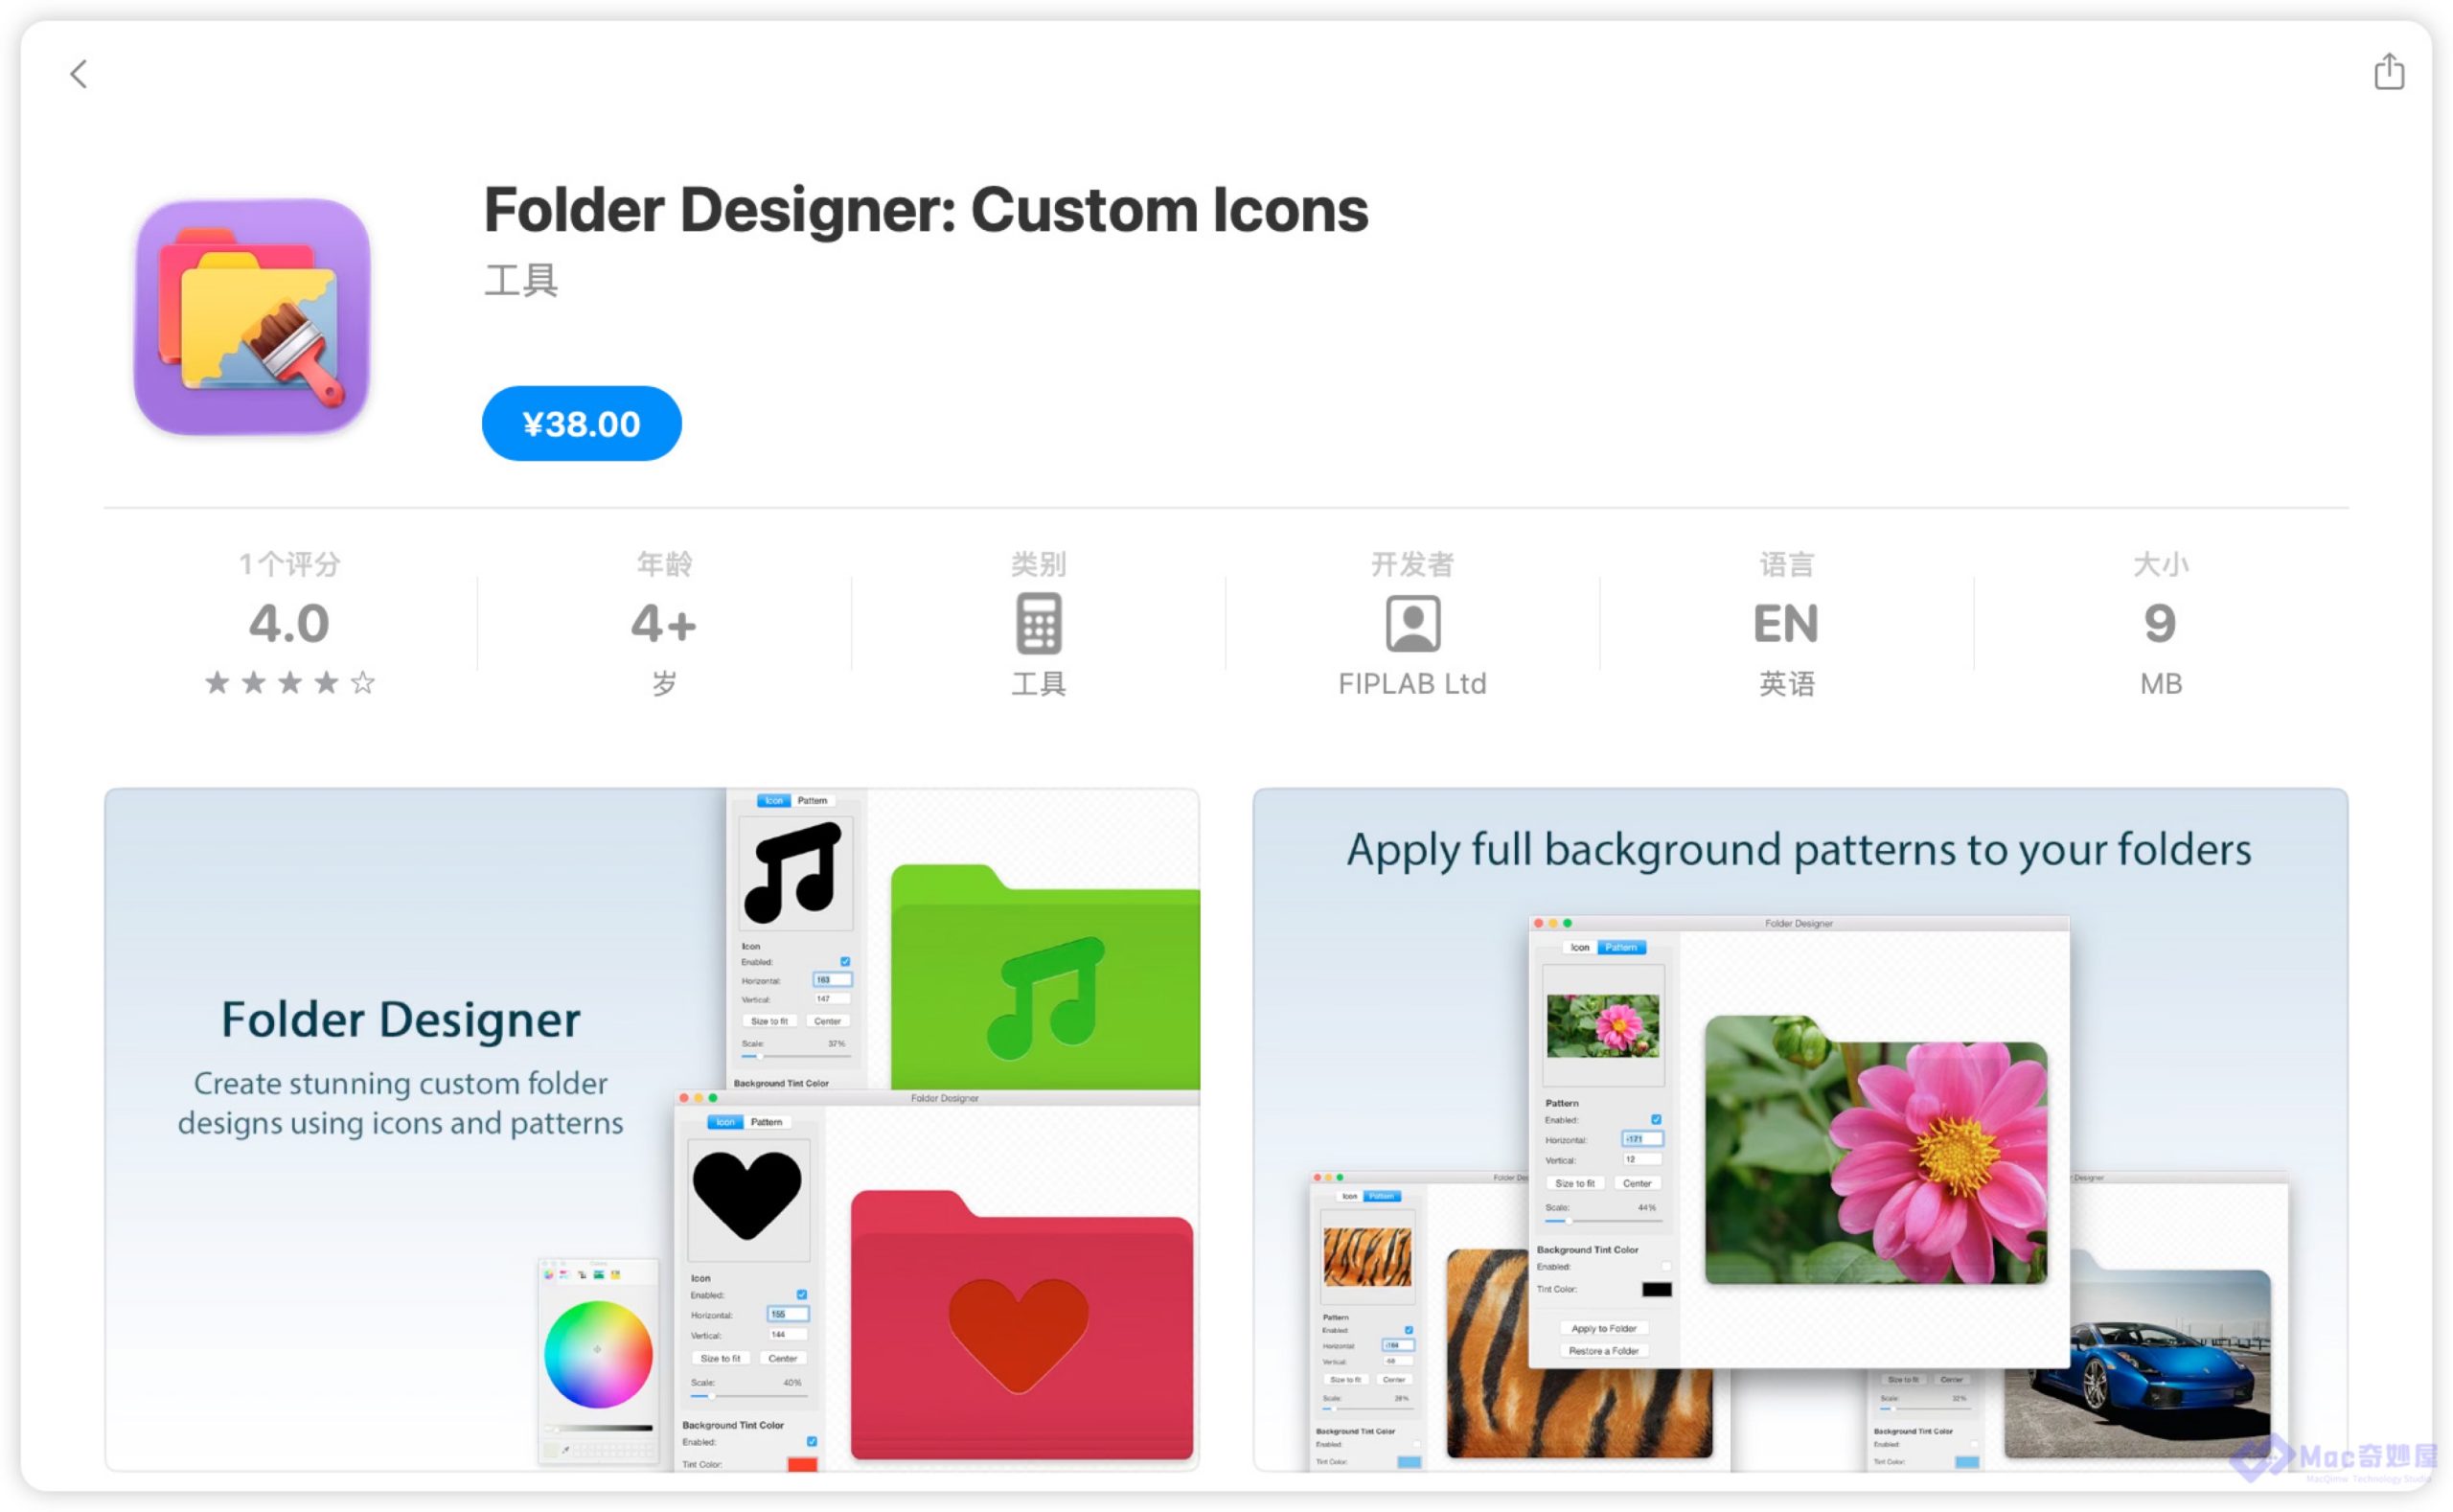Screen dimensions: 2453x1512
Task: Click the Folder Designer app icon
Action: coord(252,317)
